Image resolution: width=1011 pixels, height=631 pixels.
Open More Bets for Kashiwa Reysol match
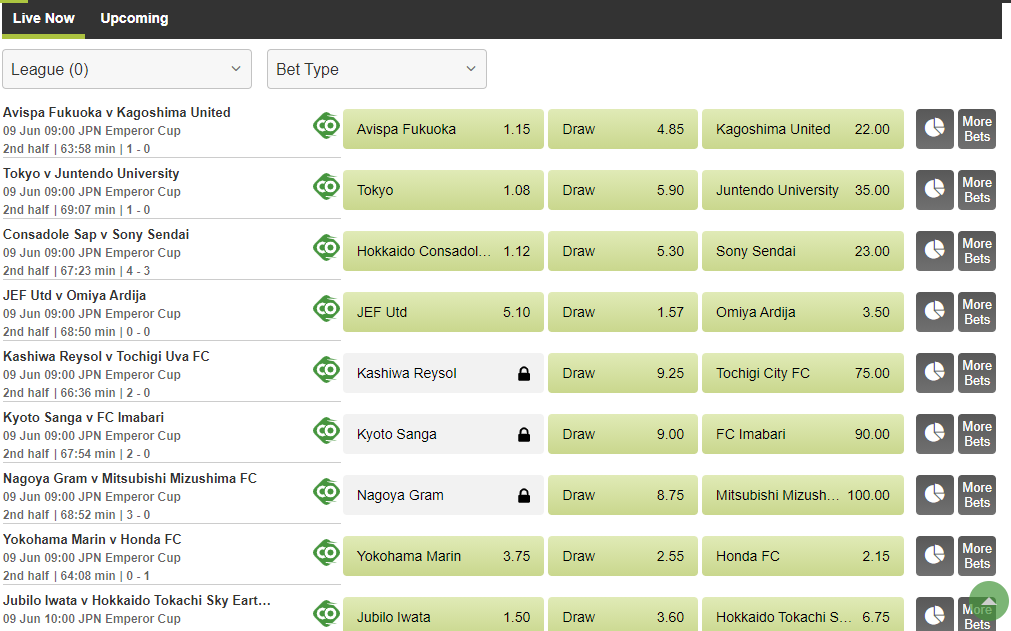[x=977, y=373]
